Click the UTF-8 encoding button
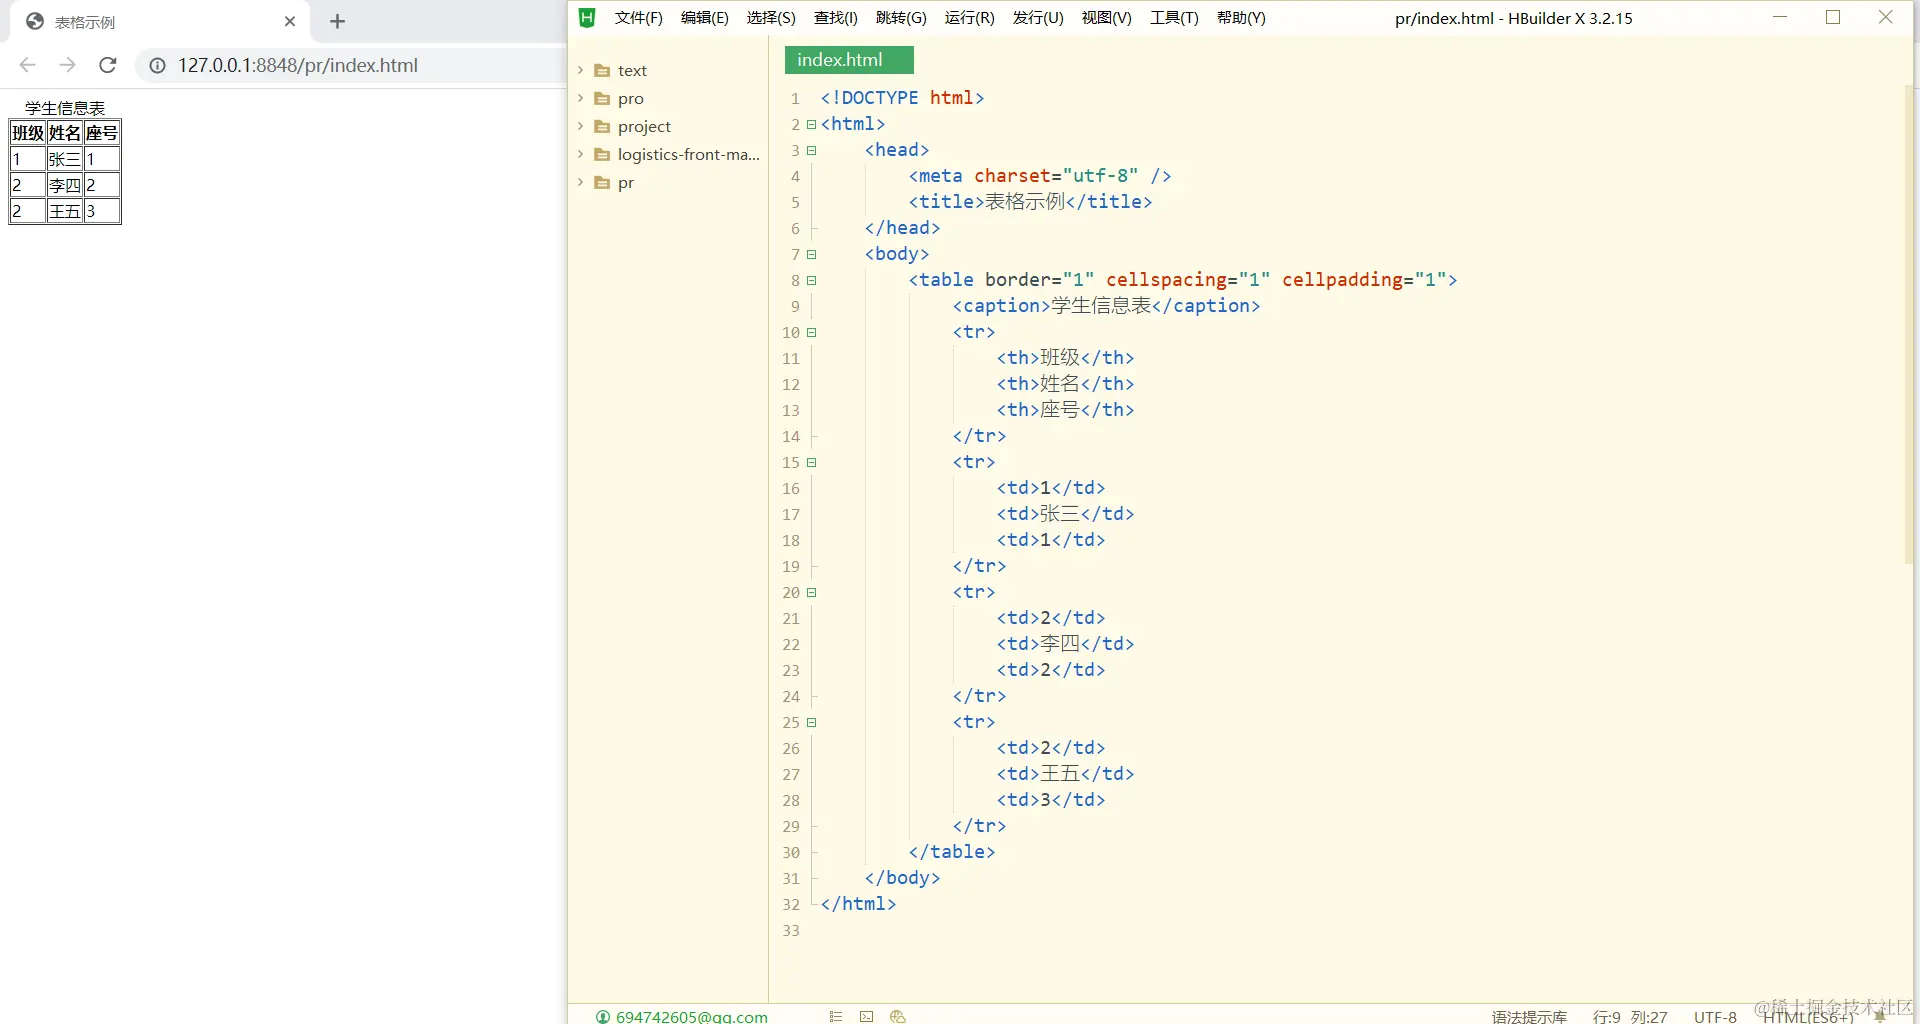 click(1715, 1016)
